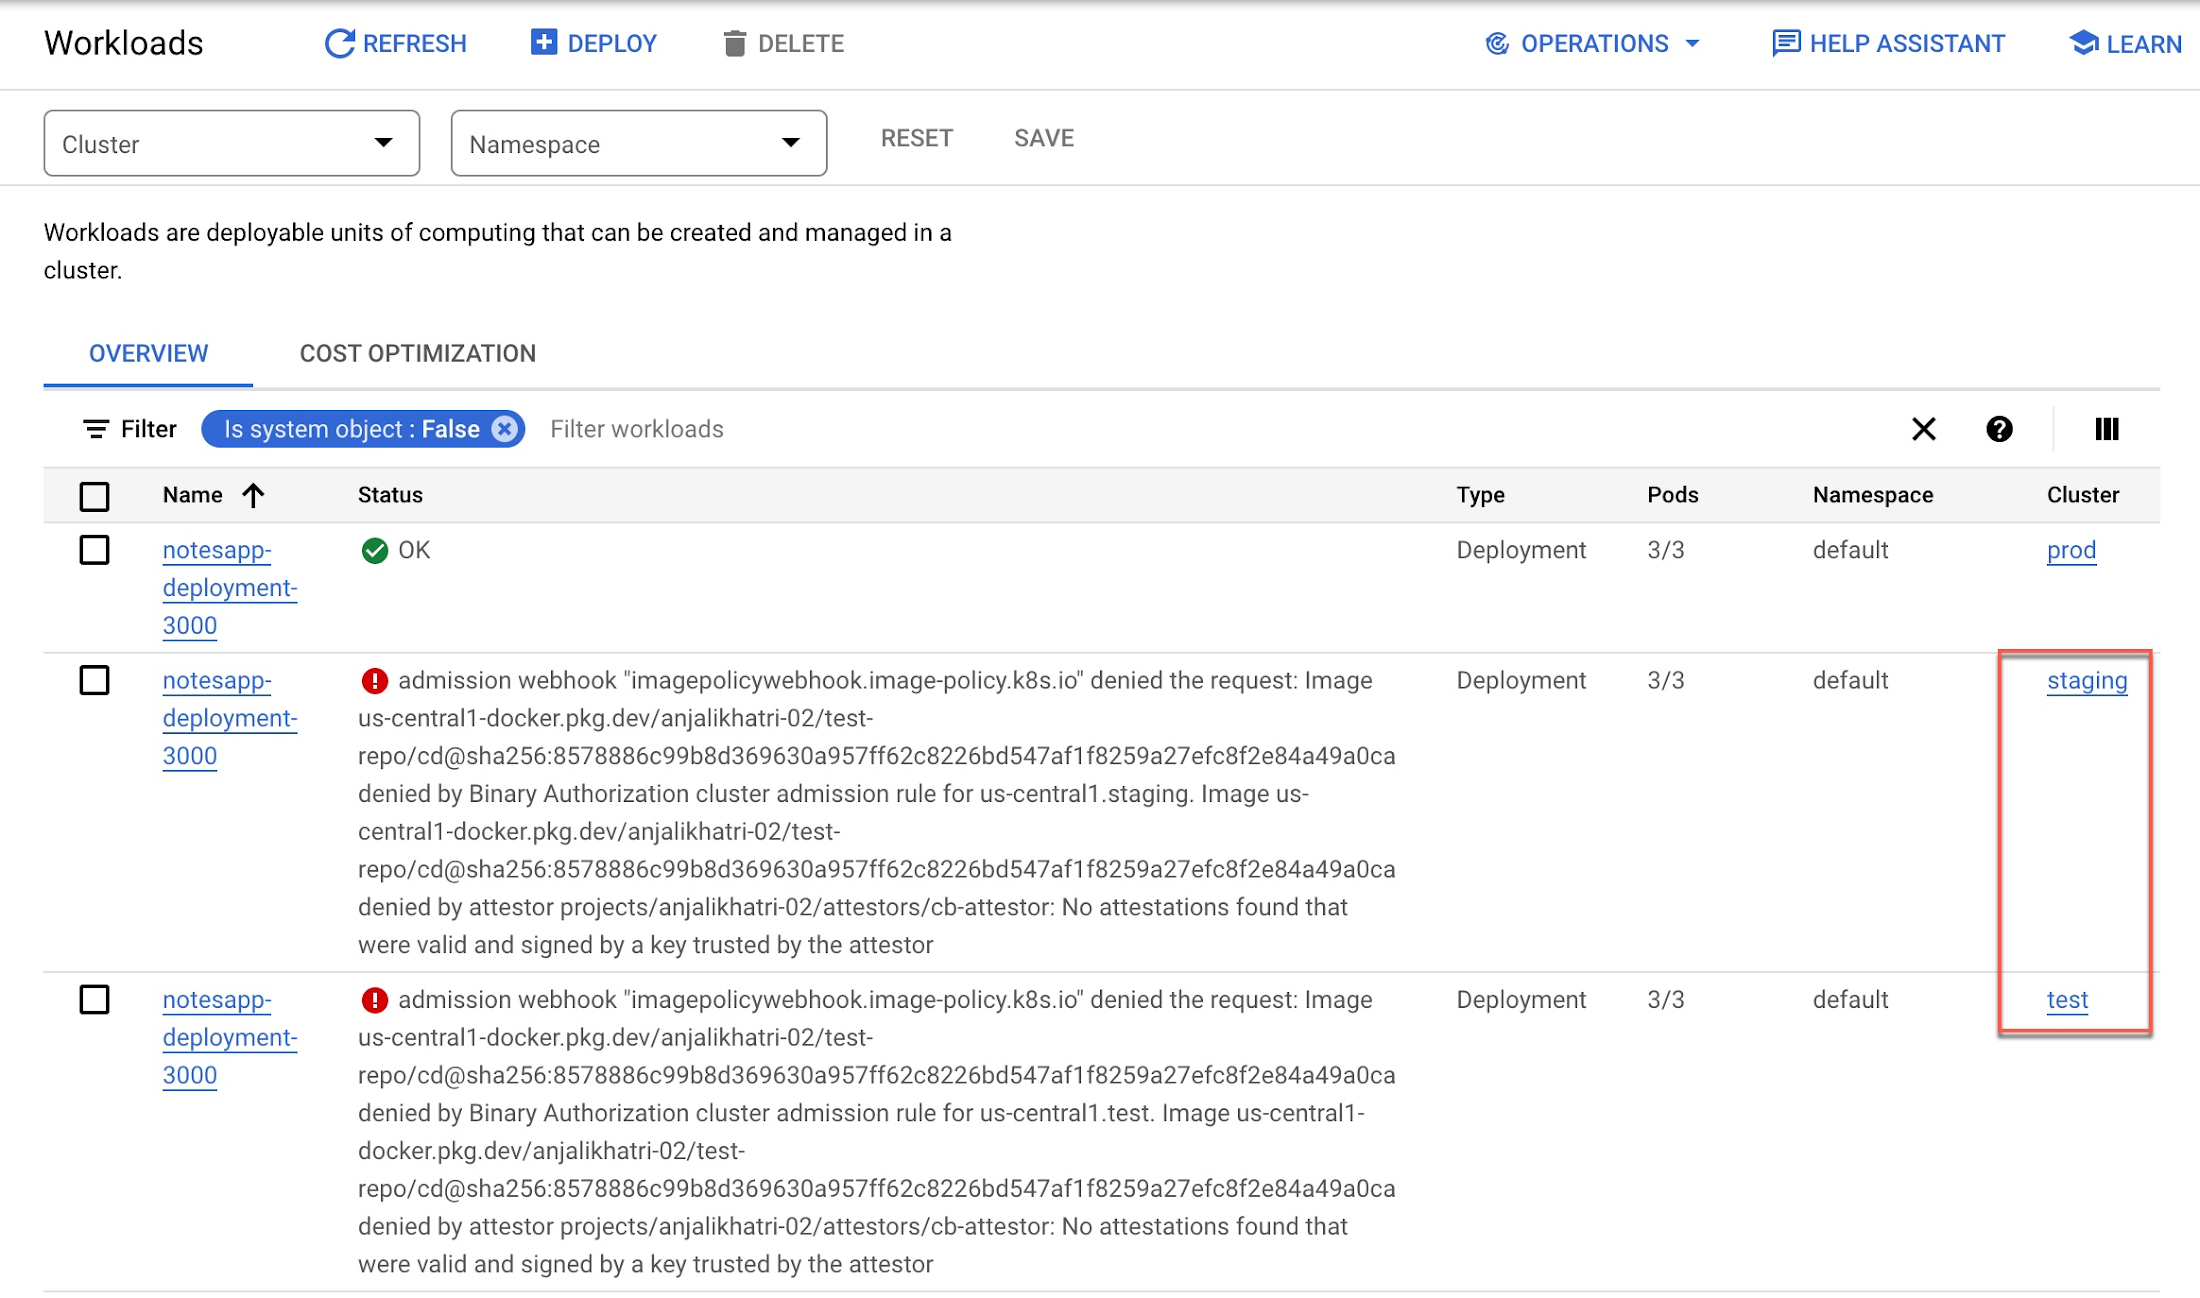Image resolution: width=2200 pixels, height=1298 pixels.
Task: Select the checkbox for the prod cluster row
Action: (94, 550)
